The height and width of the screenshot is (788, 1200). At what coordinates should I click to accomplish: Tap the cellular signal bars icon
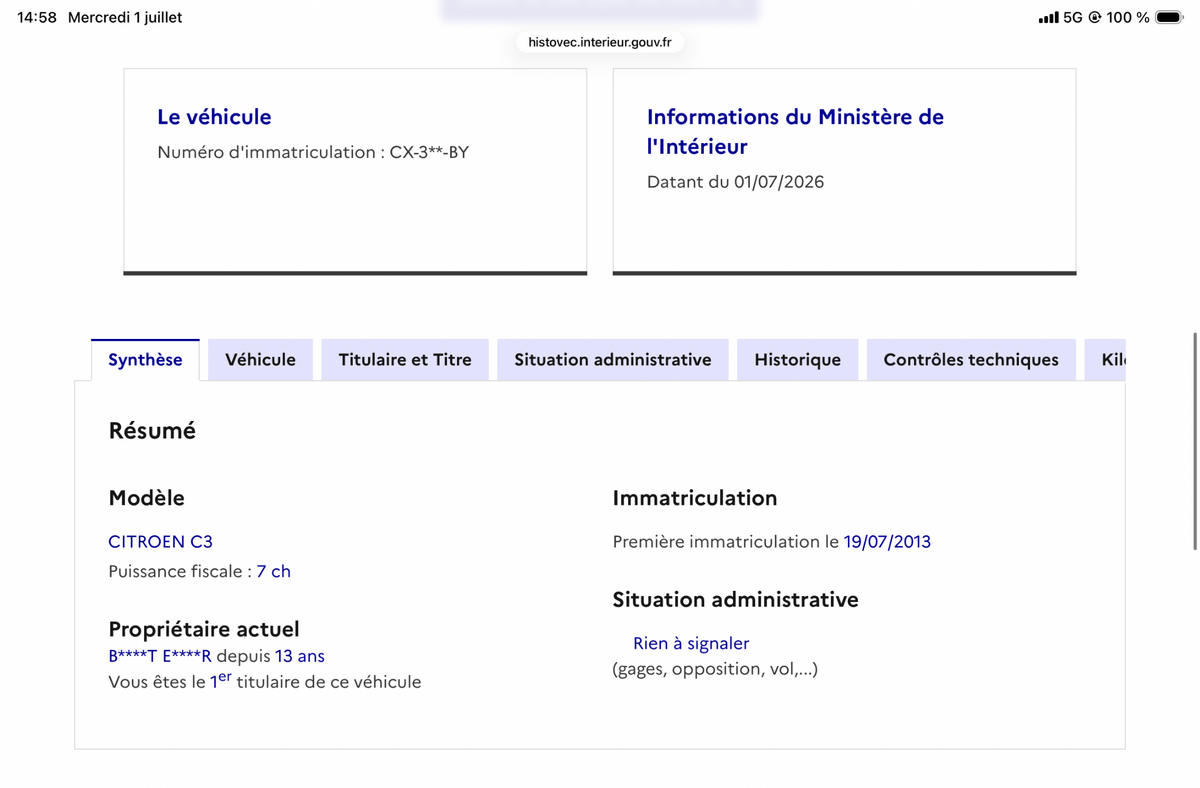click(1048, 17)
